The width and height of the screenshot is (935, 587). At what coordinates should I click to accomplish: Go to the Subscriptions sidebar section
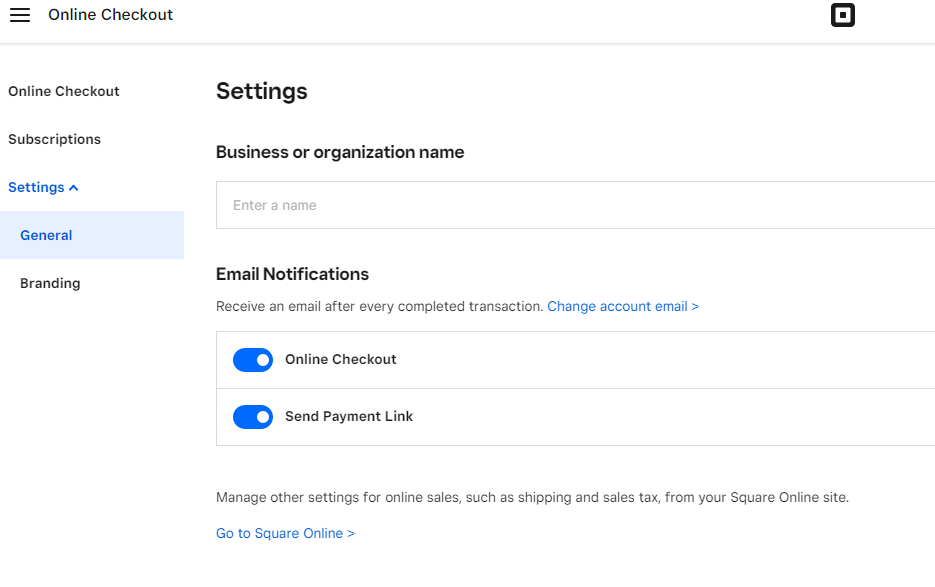point(54,139)
